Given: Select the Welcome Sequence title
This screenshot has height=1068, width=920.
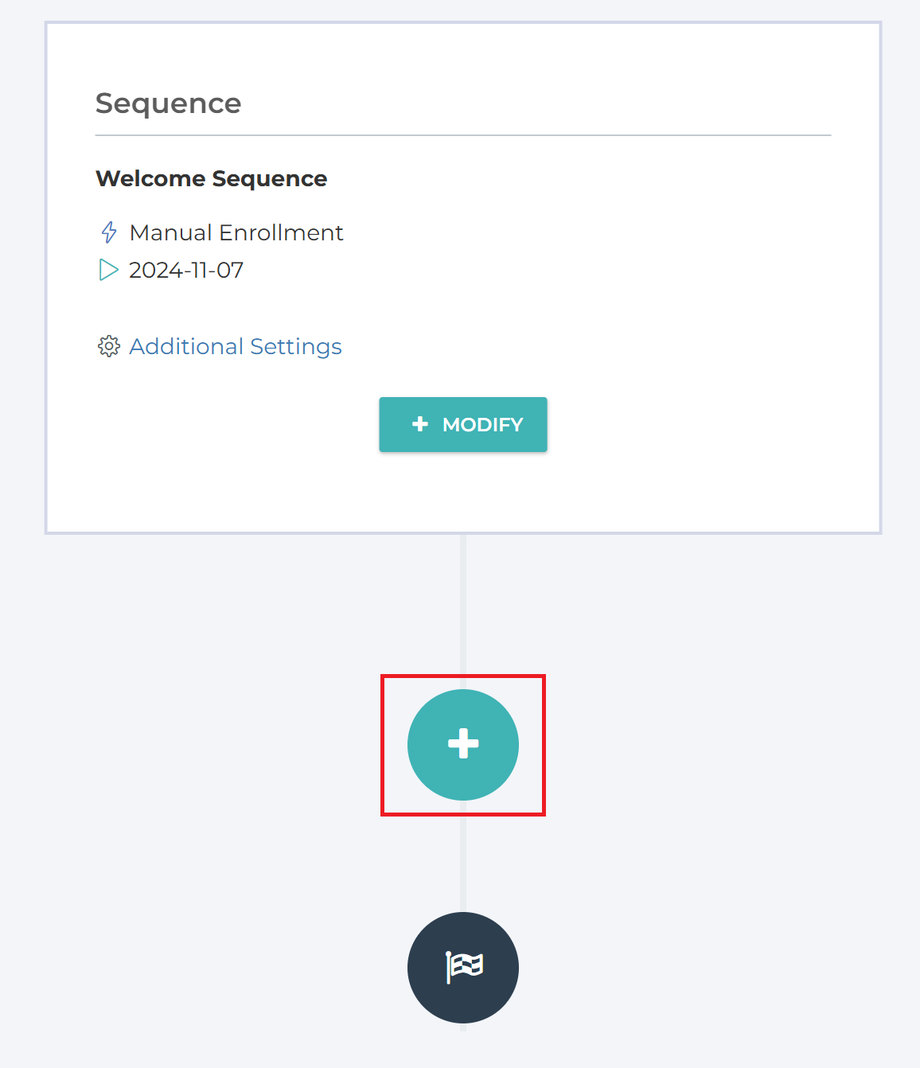Looking at the screenshot, I should 211,179.
